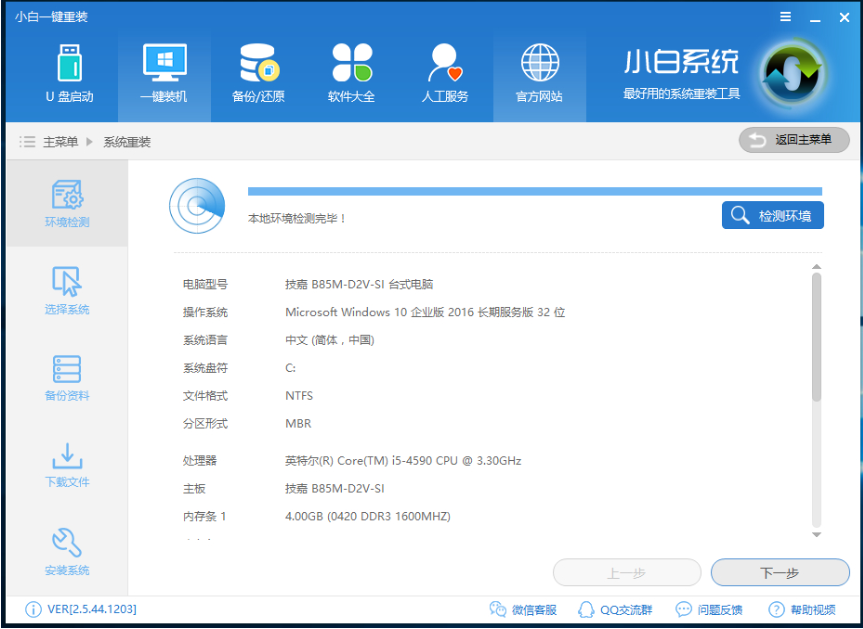
Task: Open the hamburger menu at top right
Action: 786,16
